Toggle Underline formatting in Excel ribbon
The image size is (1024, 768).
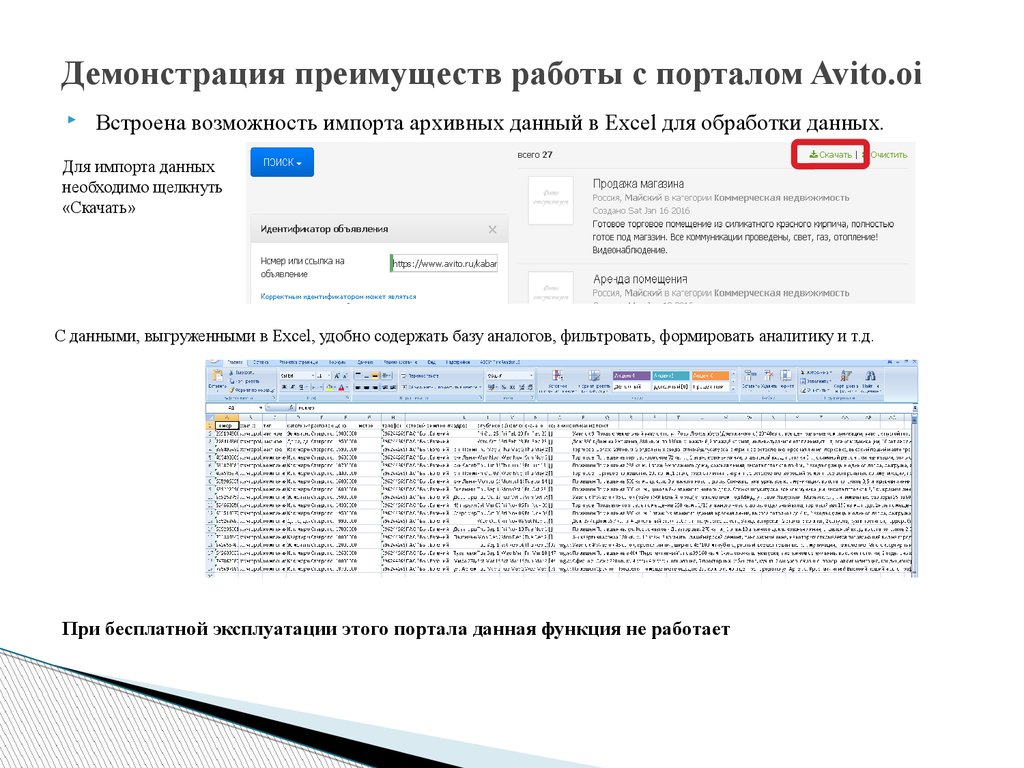point(301,387)
